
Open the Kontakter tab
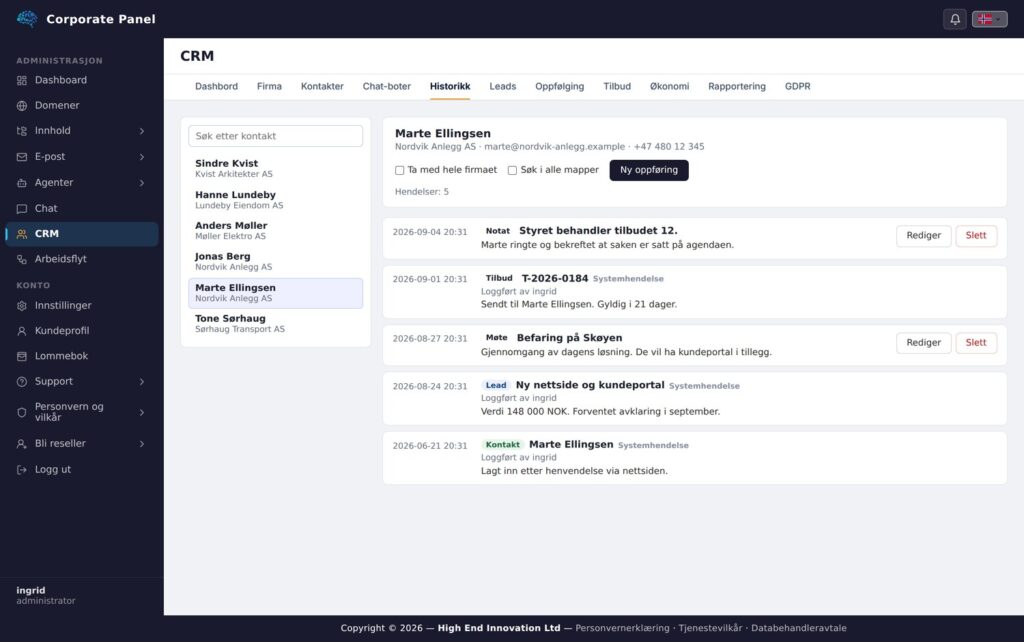point(322,86)
